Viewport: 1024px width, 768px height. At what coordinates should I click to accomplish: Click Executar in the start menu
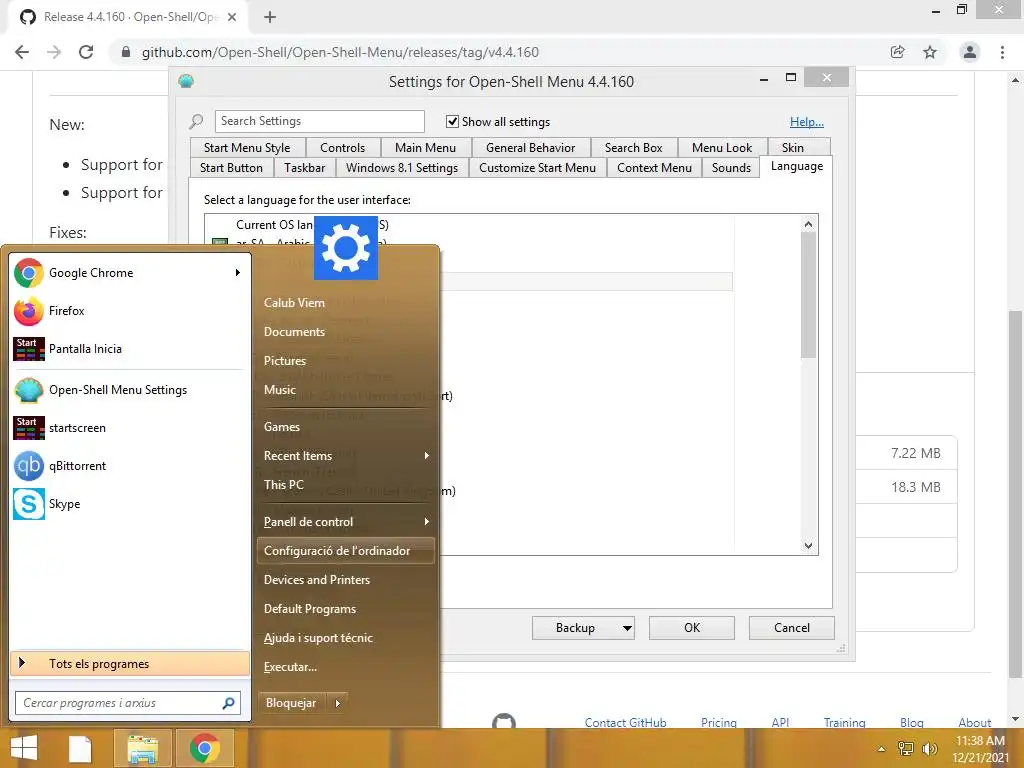[345, 667]
